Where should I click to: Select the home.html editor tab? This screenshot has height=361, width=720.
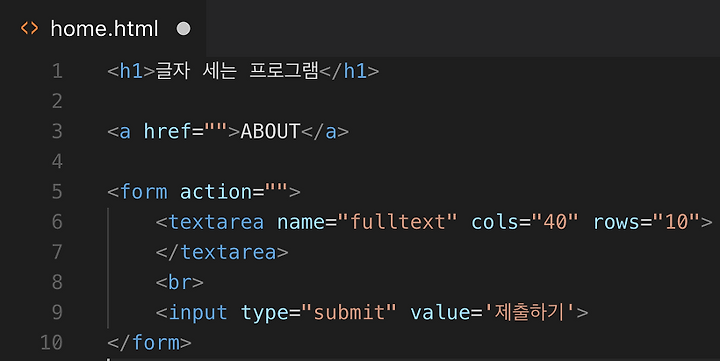tap(103, 28)
